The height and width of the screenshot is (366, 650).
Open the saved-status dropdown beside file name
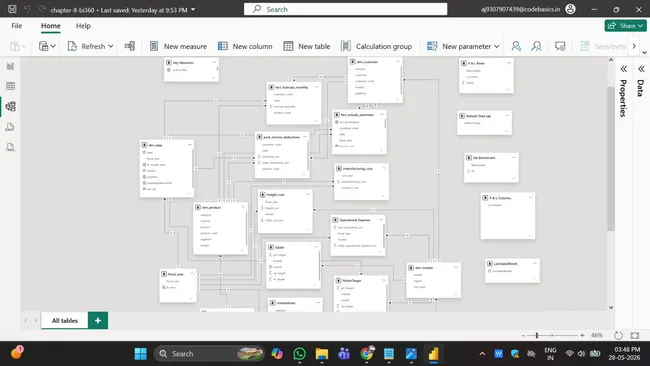click(193, 10)
